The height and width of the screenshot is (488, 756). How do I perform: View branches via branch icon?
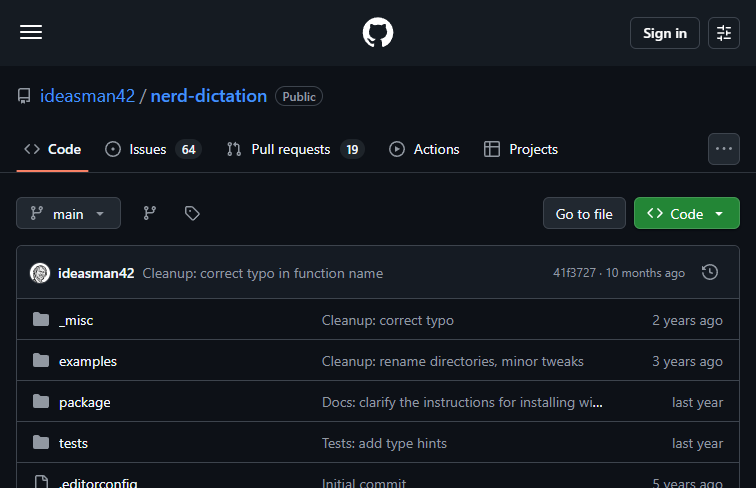pos(149,213)
